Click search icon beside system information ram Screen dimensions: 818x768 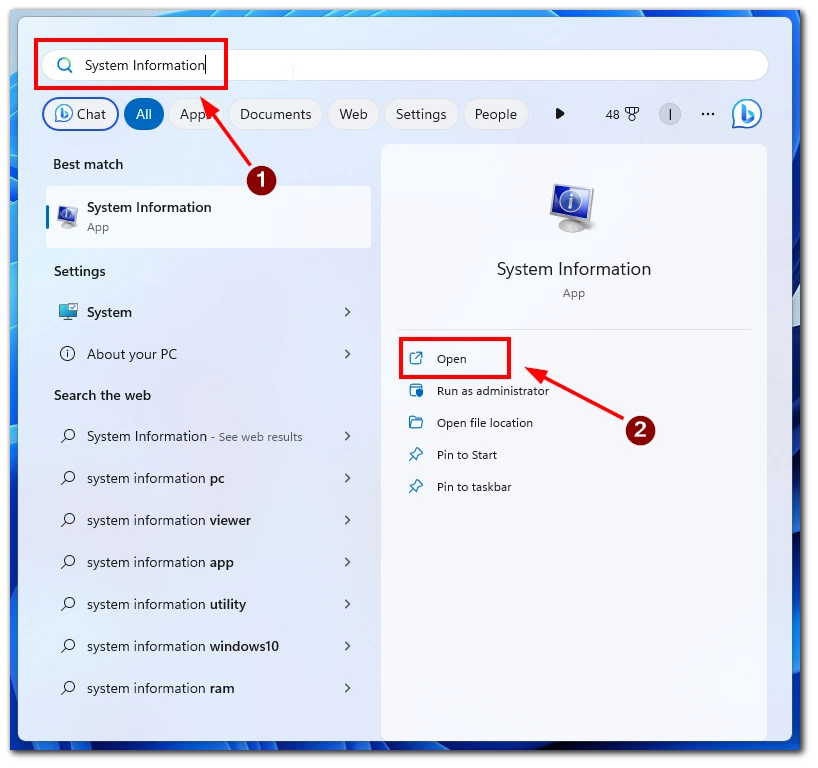(68, 688)
